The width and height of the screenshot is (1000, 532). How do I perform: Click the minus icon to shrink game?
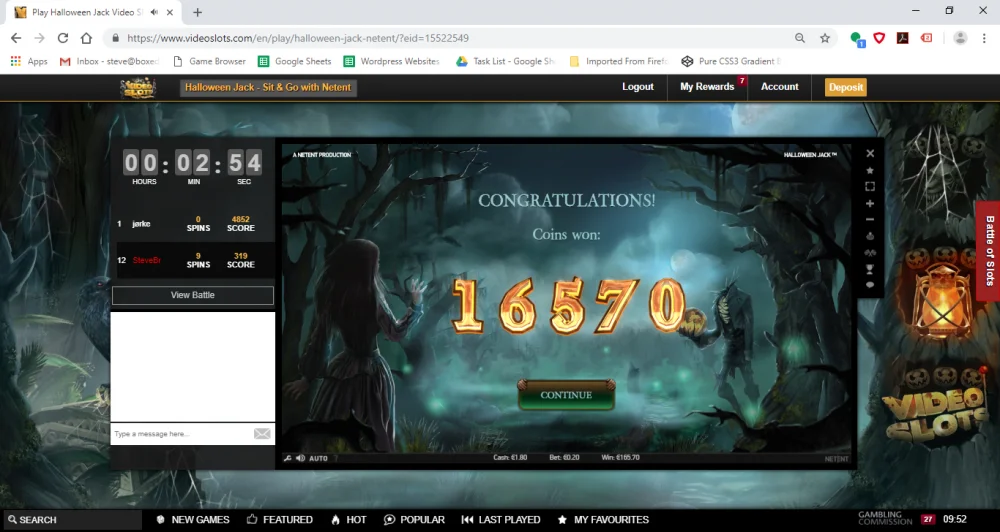(870, 219)
